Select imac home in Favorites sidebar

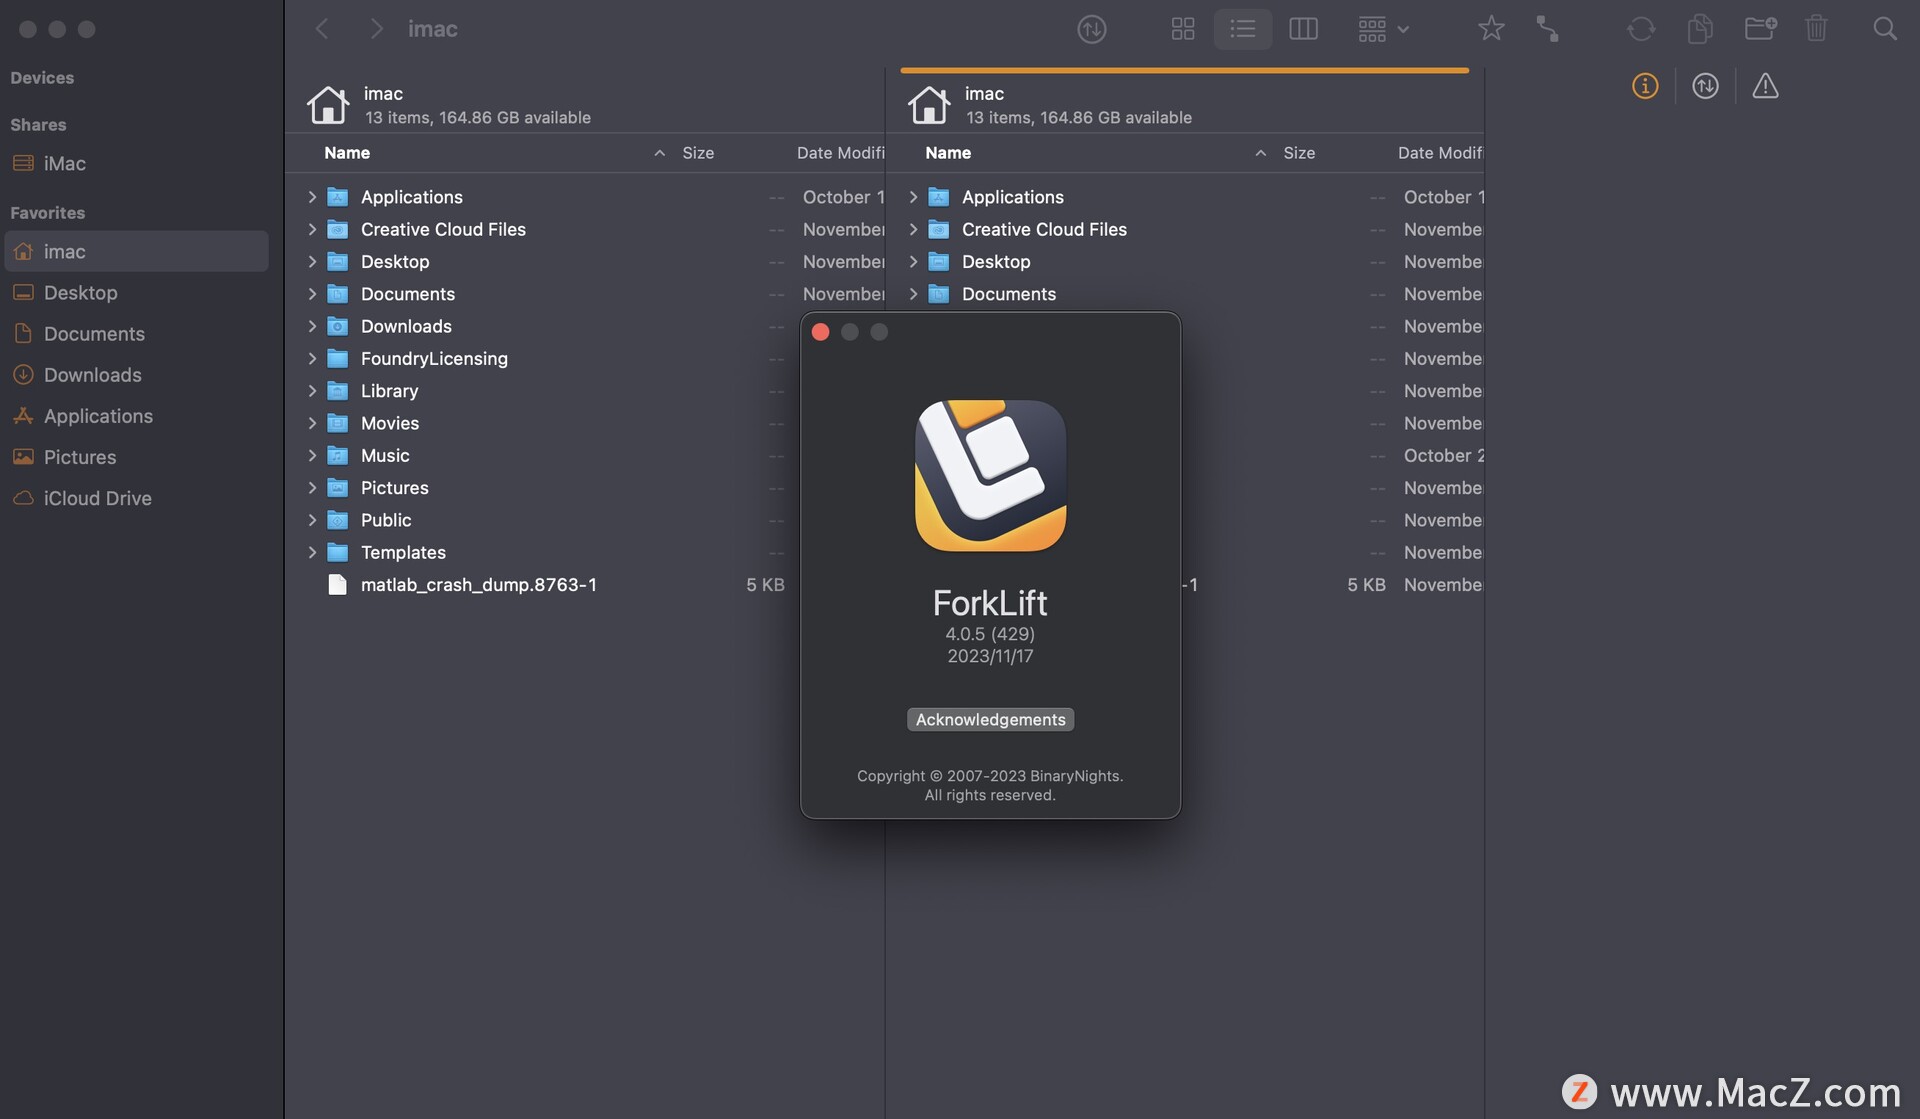pyautogui.click(x=136, y=251)
